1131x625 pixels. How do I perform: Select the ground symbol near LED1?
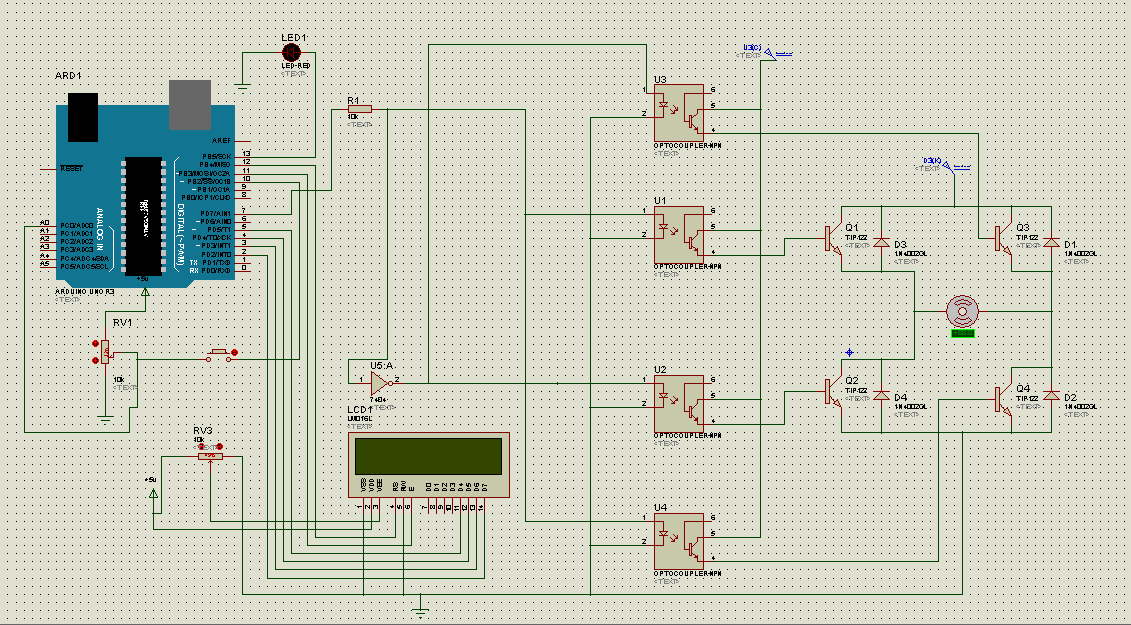[243, 87]
